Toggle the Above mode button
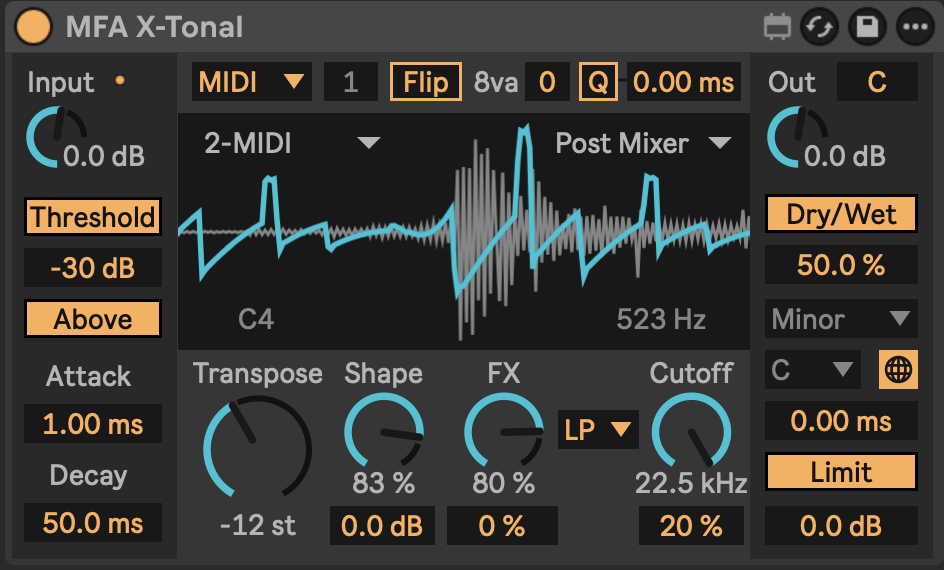The height and width of the screenshot is (570, 944). click(93, 319)
